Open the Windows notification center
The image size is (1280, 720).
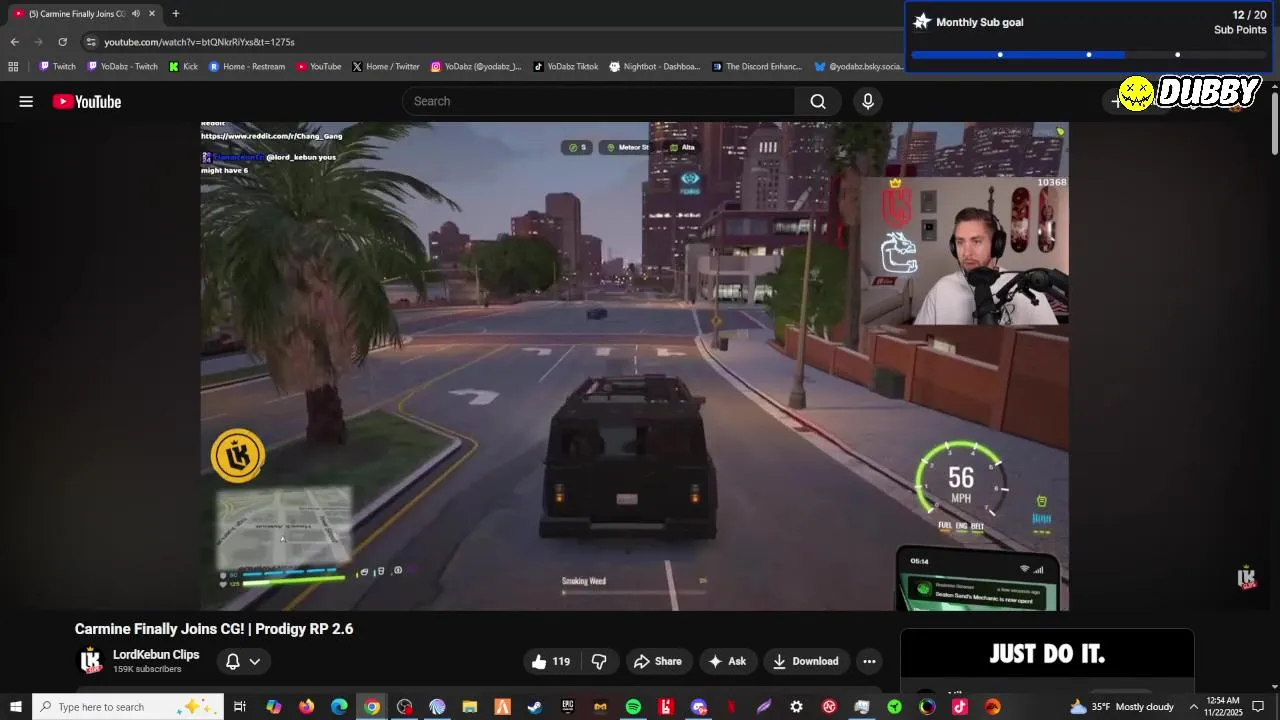point(1258,707)
